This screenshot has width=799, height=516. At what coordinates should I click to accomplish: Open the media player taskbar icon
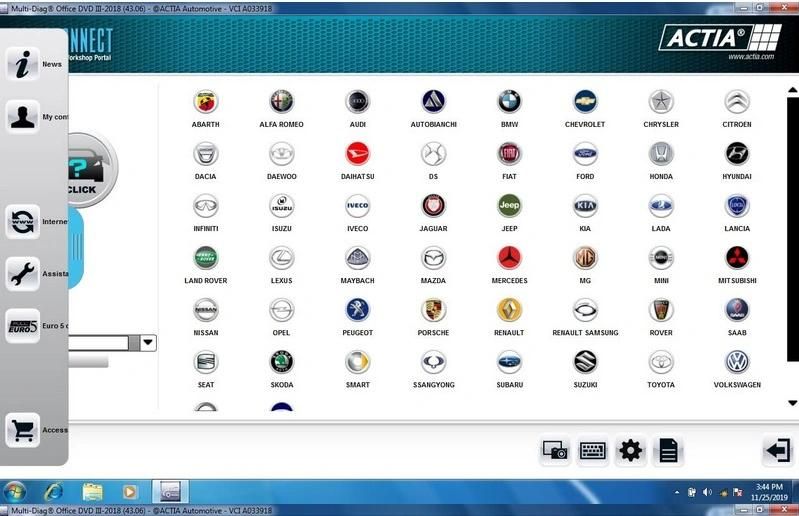tap(130, 492)
